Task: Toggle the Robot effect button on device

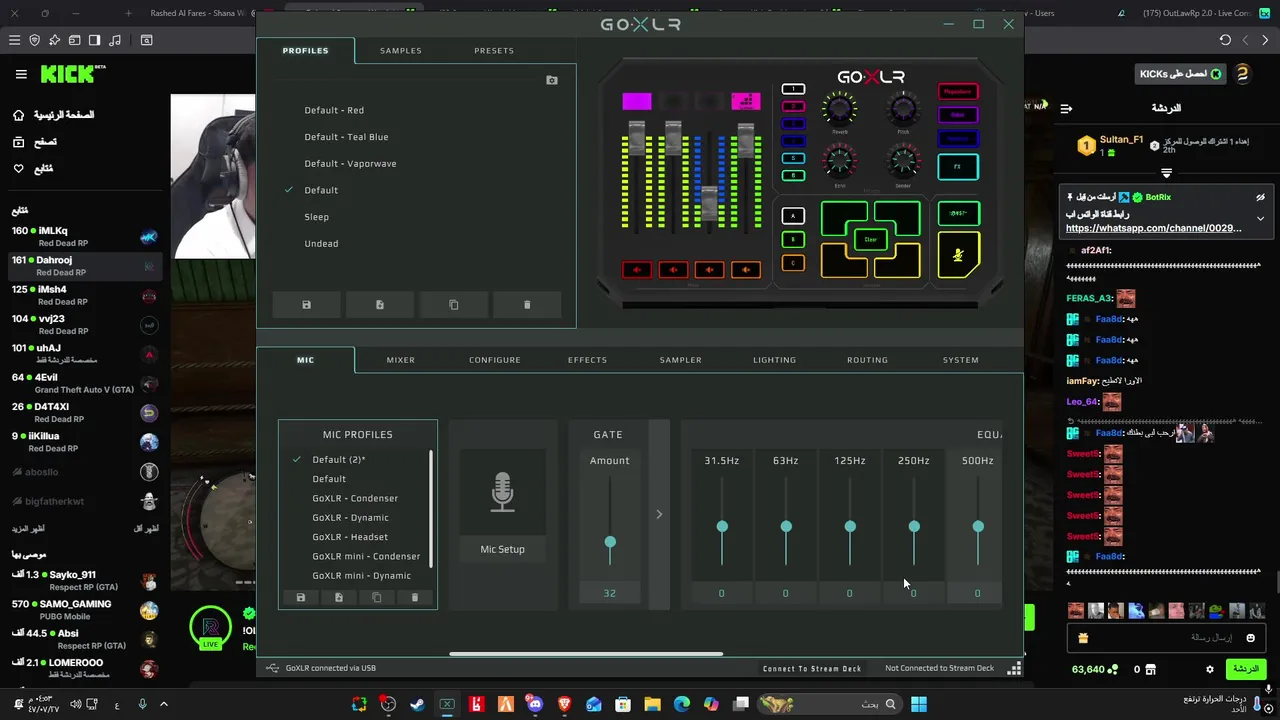Action: coord(958,115)
